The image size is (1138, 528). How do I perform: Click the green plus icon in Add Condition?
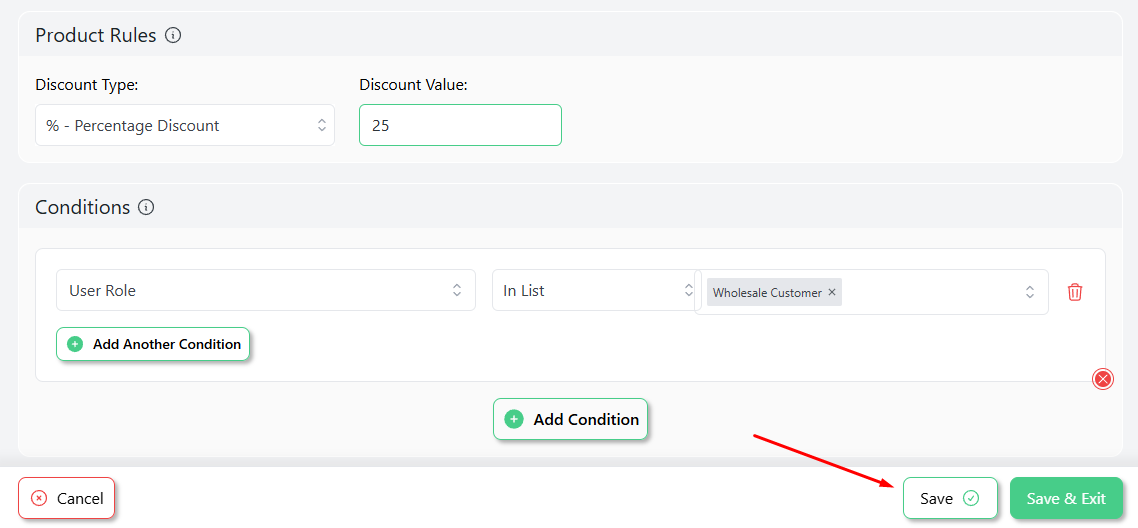tap(514, 419)
